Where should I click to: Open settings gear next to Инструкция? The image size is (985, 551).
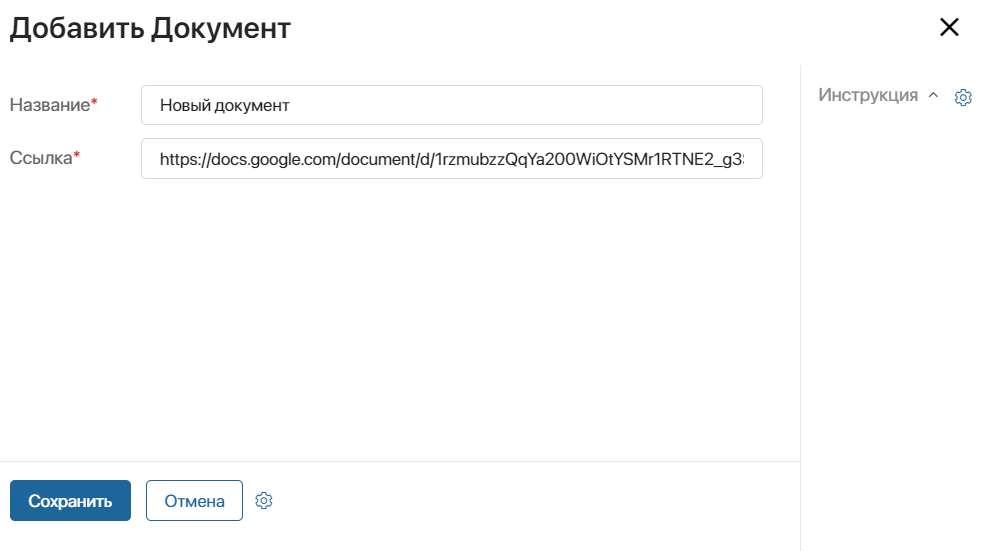pyautogui.click(x=963, y=97)
